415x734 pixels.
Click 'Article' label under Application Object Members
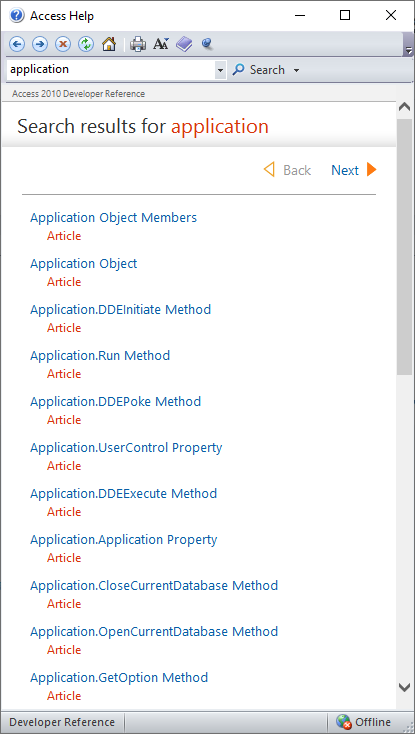tap(64, 236)
